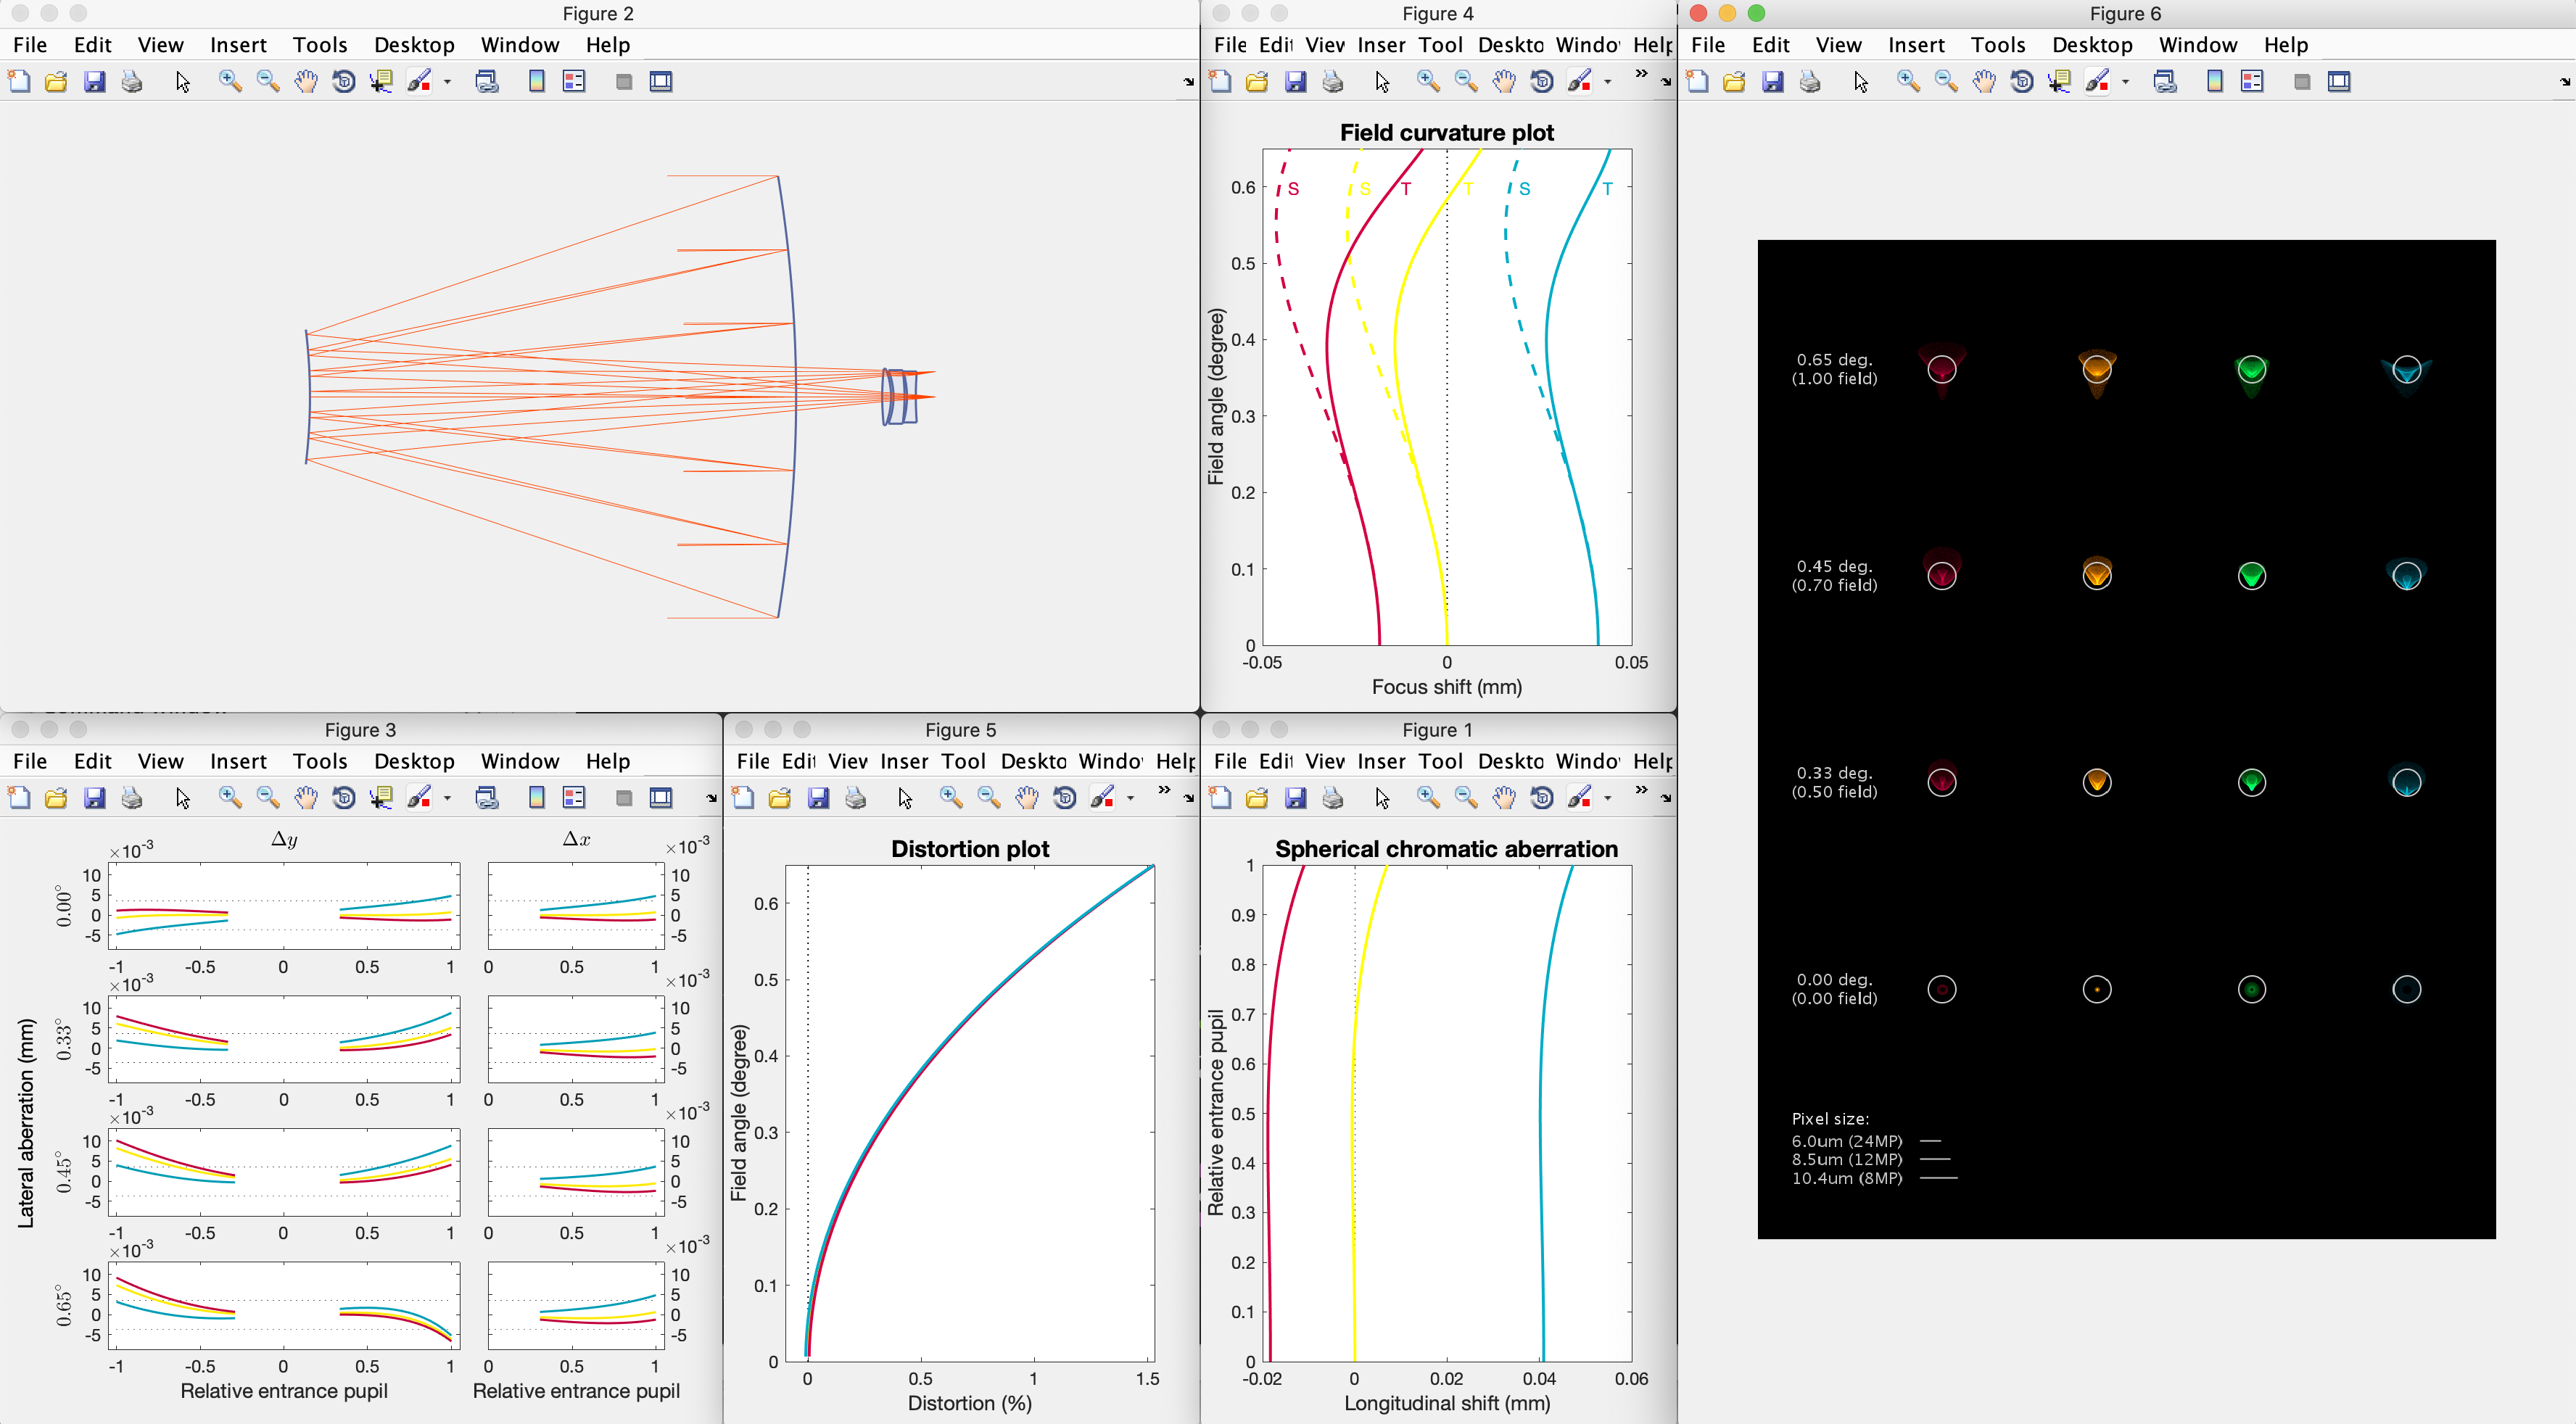Click Open File icon in Figure 3
The image size is (2576, 1424).
56,798
